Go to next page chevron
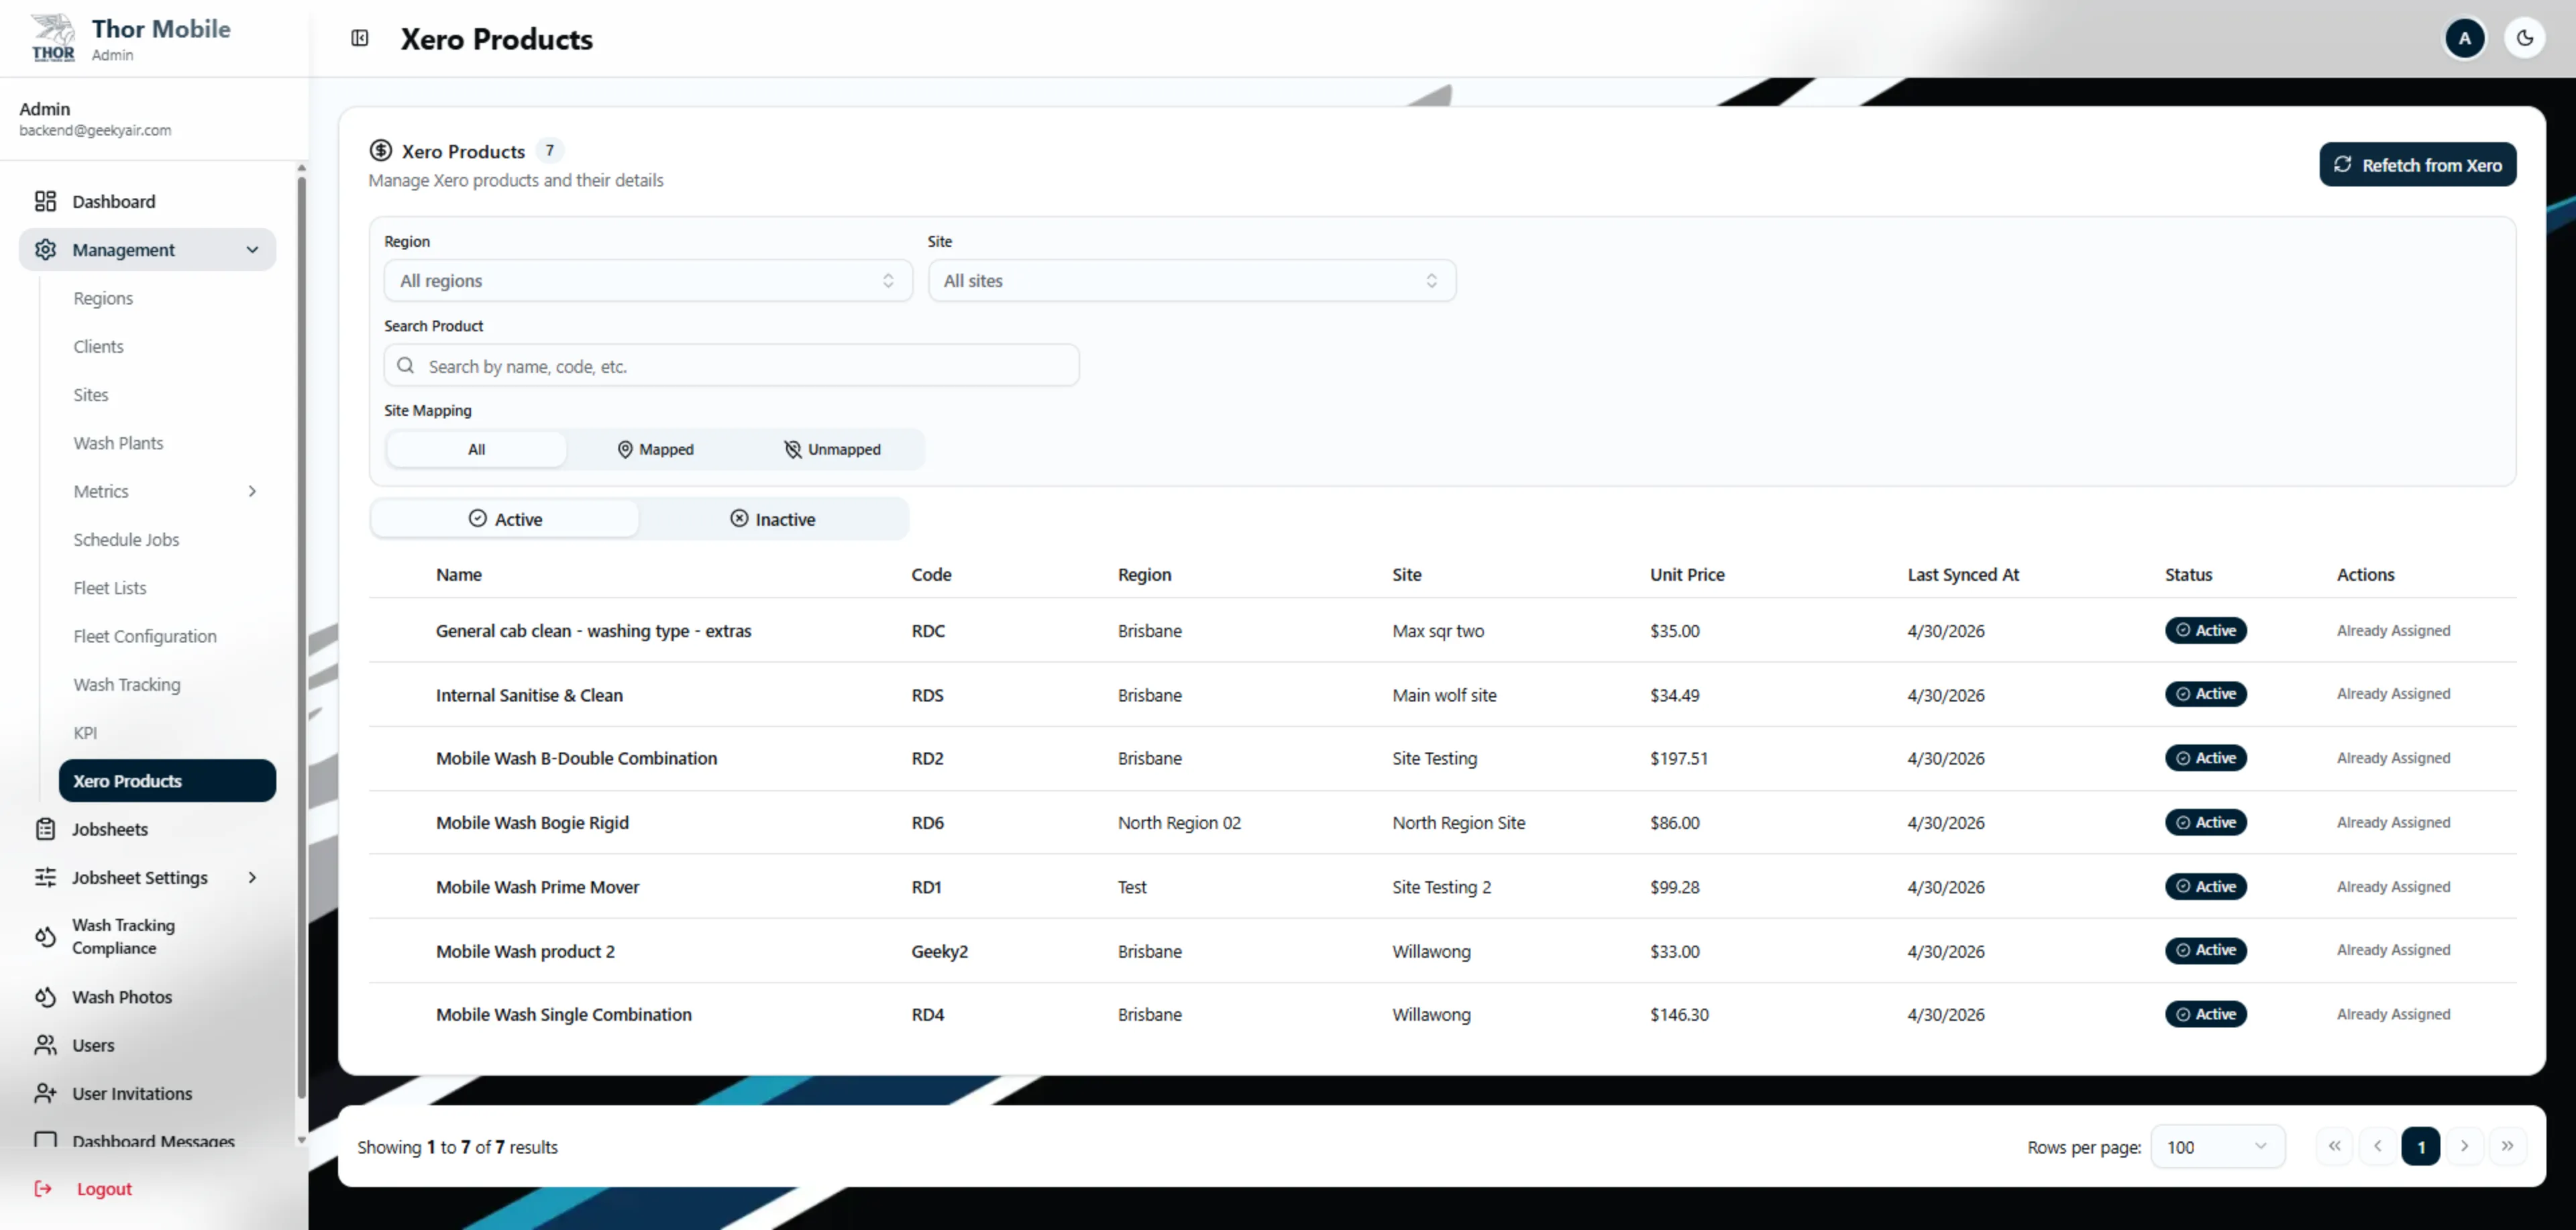 tap(2464, 1146)
